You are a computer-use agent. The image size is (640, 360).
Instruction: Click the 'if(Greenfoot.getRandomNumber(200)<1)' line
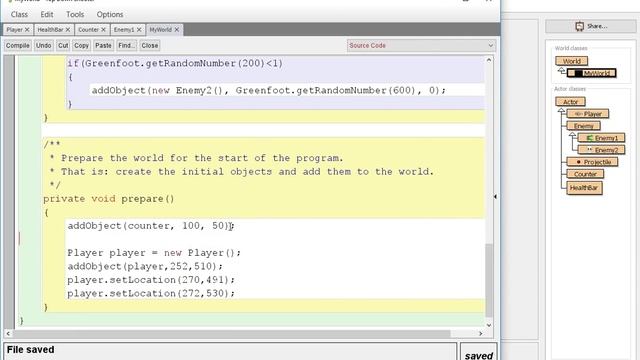[x=175, y=63]
